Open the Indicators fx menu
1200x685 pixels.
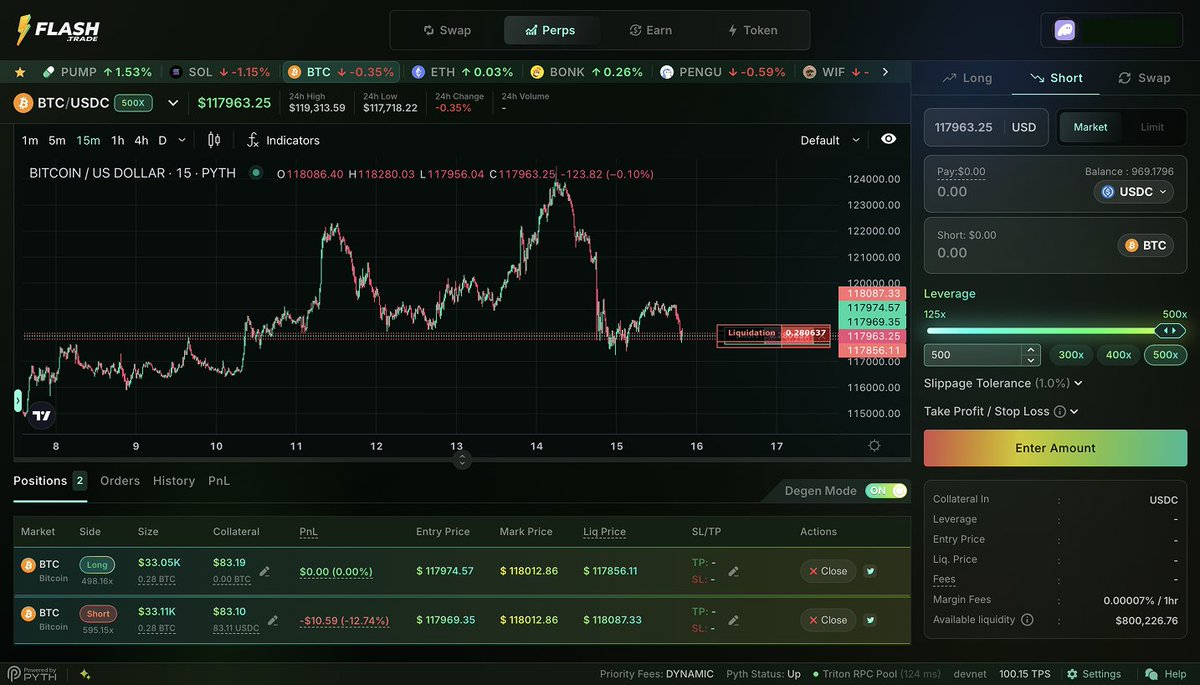pyautogui.click(x=283, y=140)
